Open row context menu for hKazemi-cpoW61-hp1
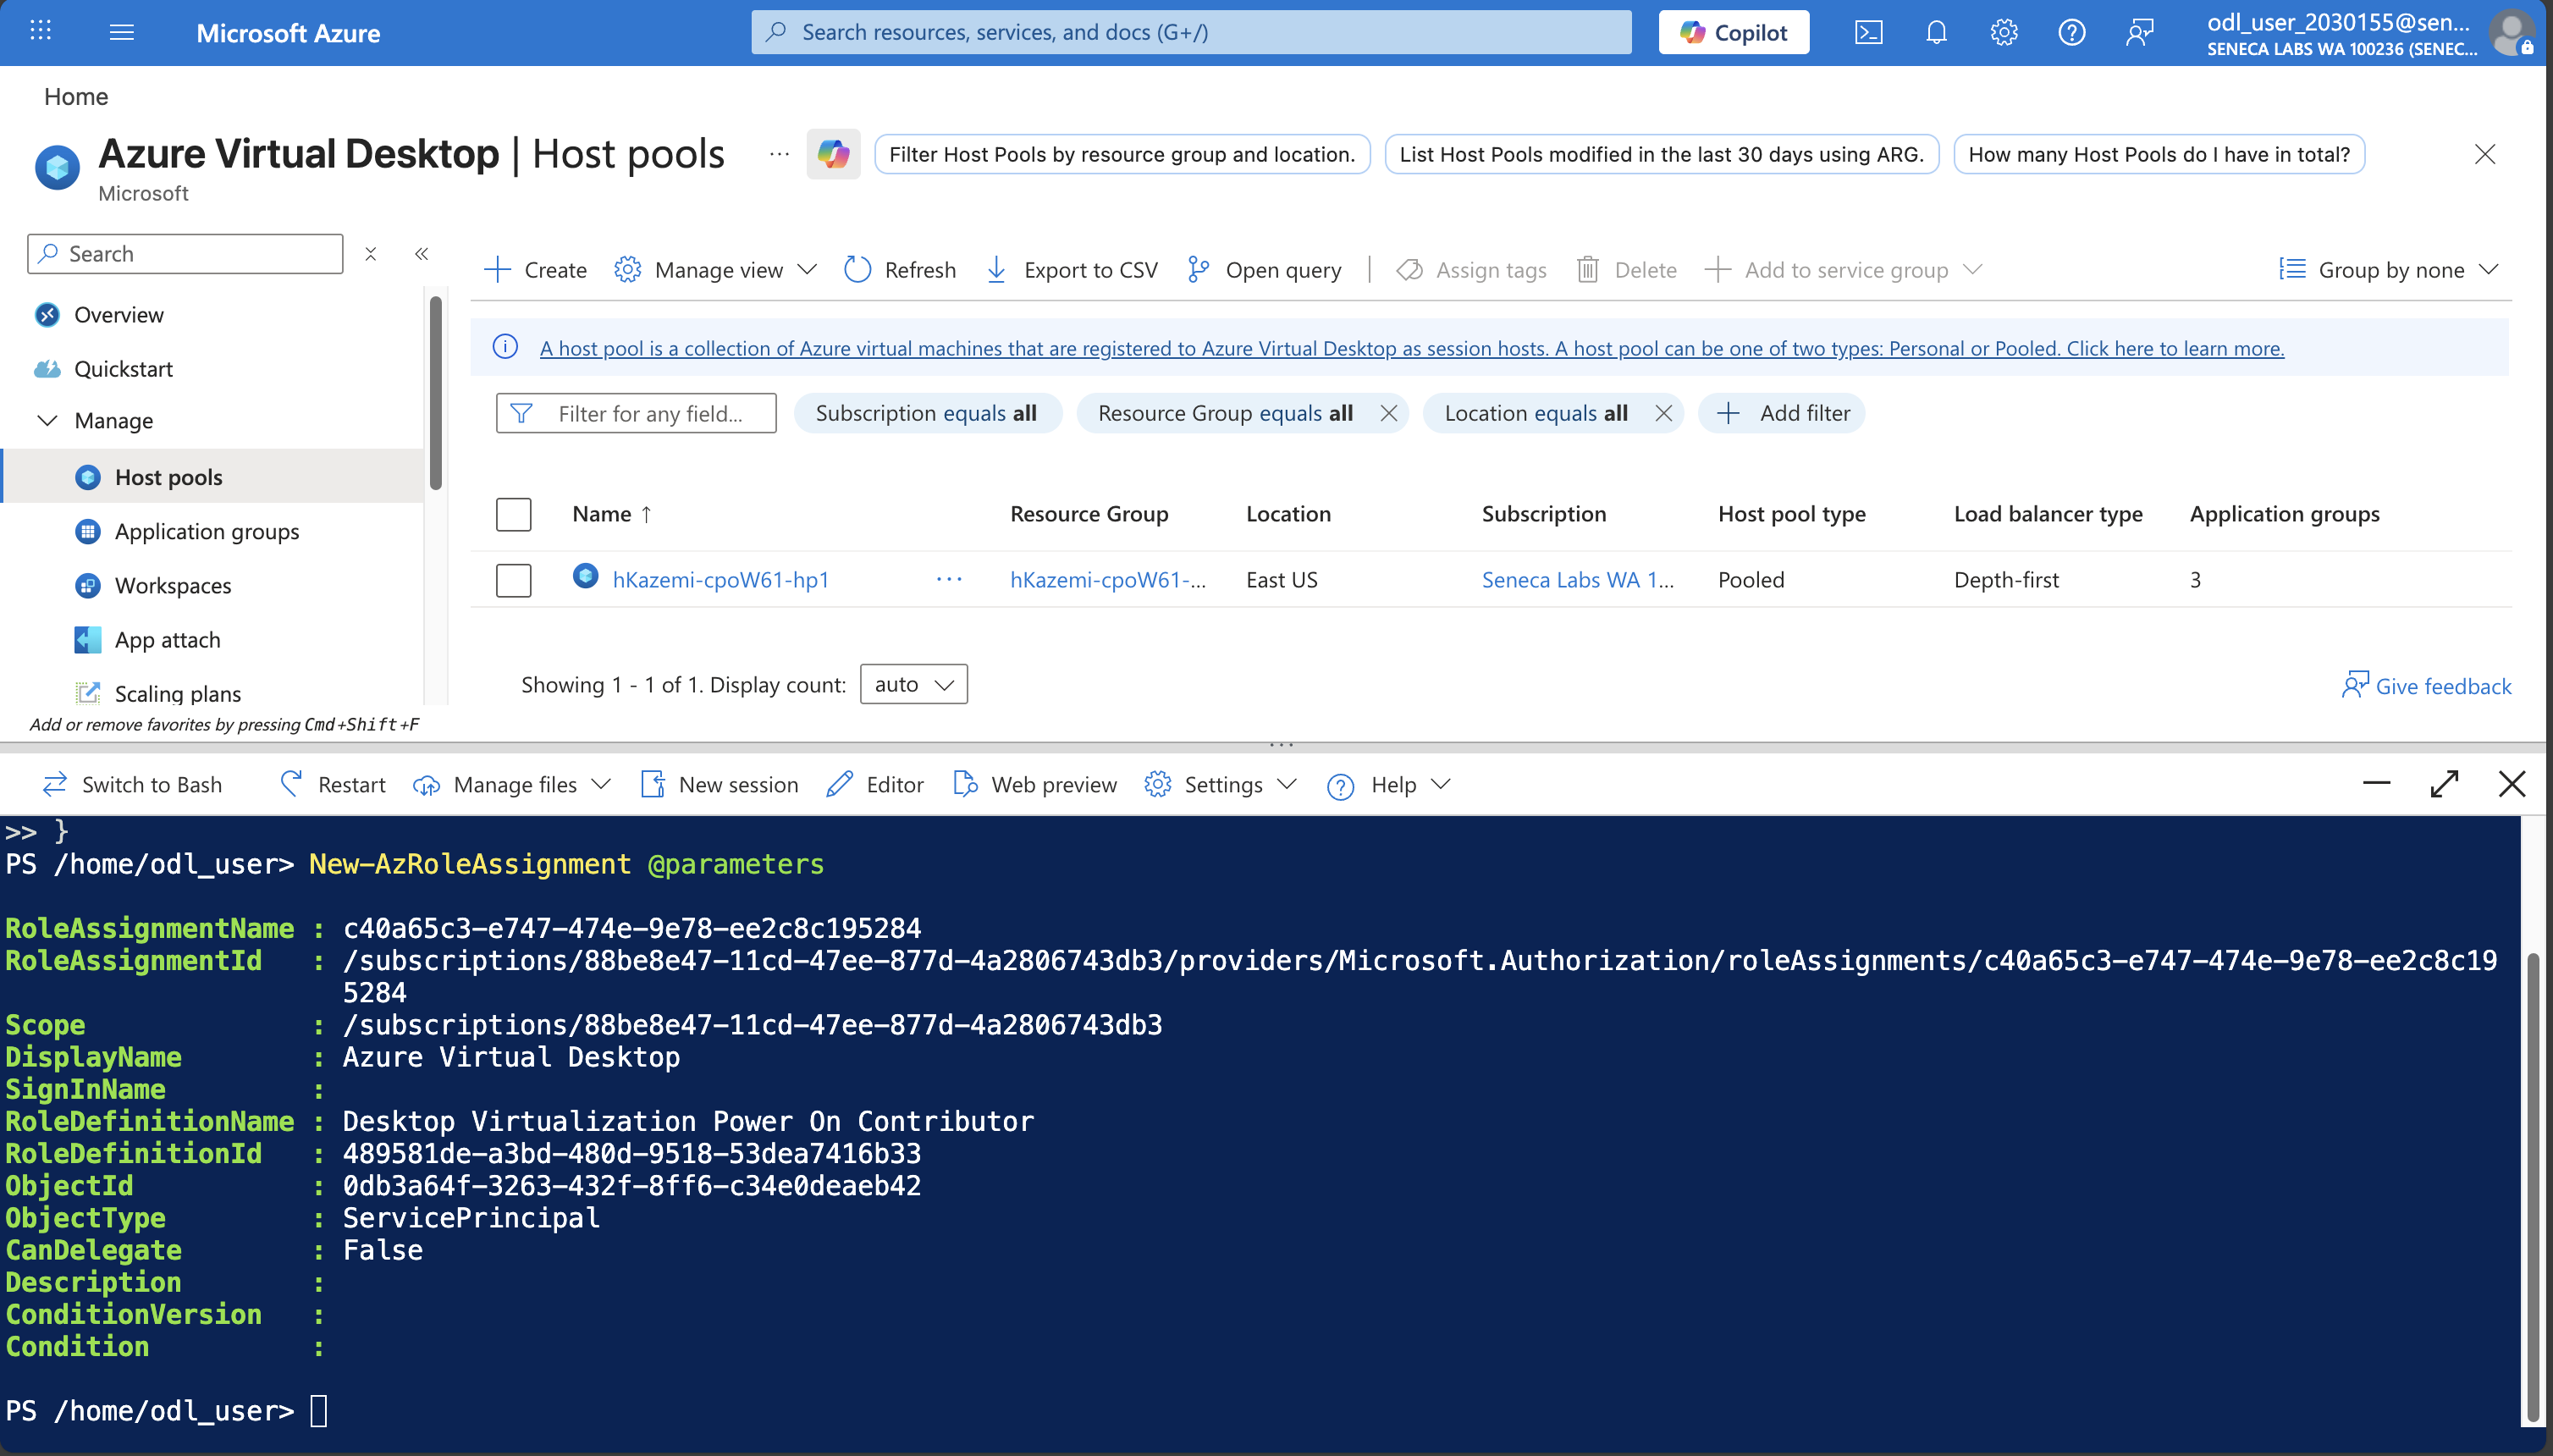The image size is (2553, 1456). [949, 580]
